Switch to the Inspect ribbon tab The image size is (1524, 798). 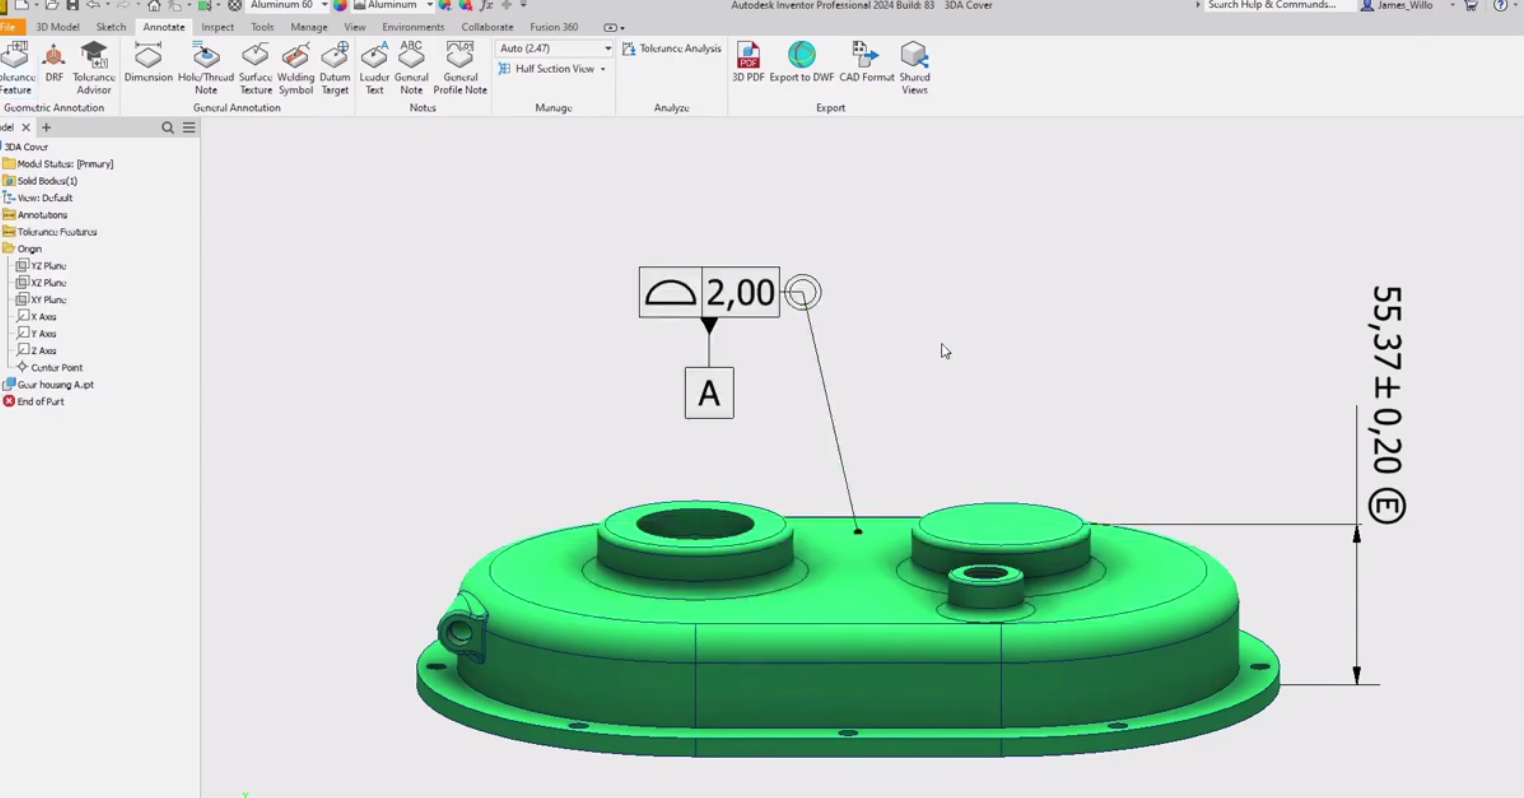tap(217, 27)
